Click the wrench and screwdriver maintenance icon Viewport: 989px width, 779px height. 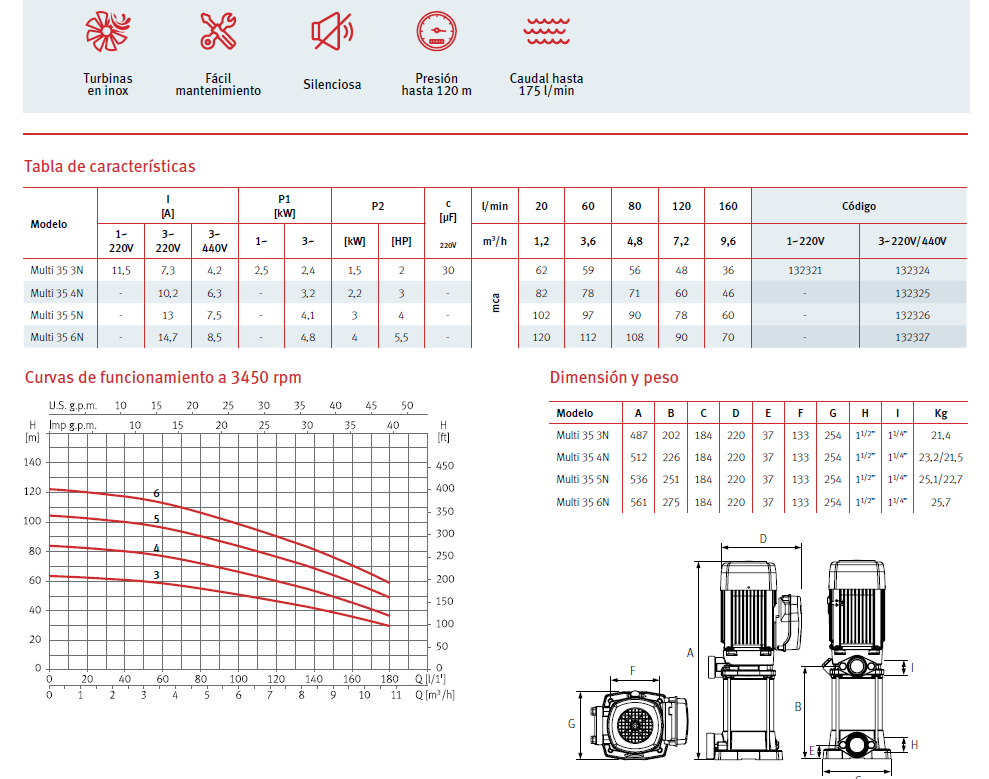pos(218,31)
